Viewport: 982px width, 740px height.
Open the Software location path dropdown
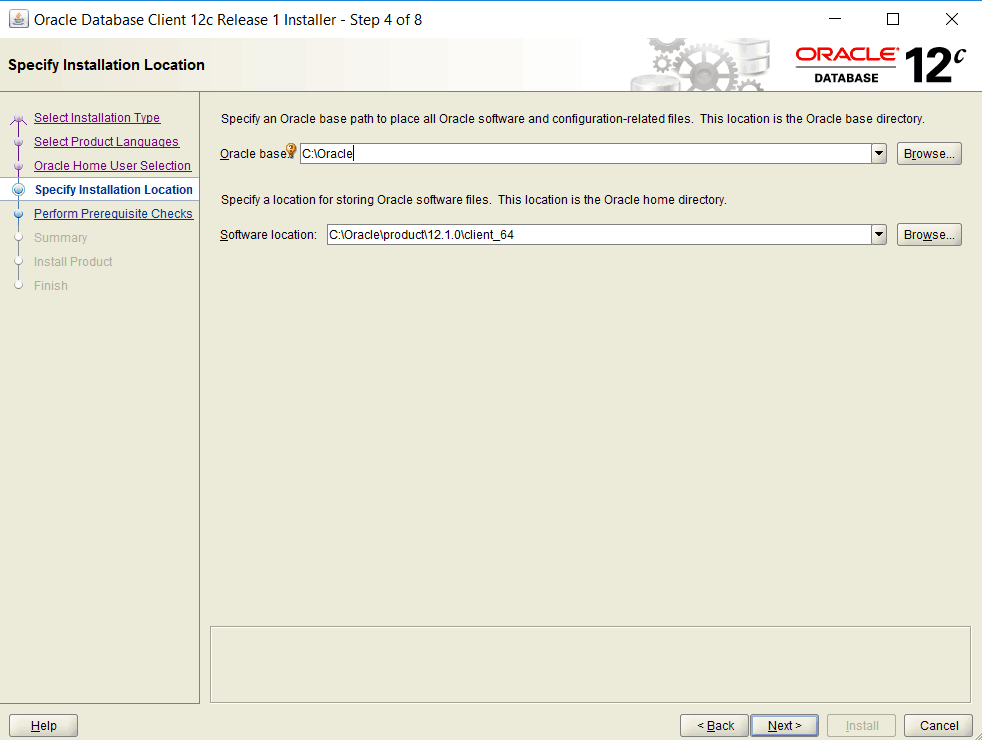(x=879, y=235)
